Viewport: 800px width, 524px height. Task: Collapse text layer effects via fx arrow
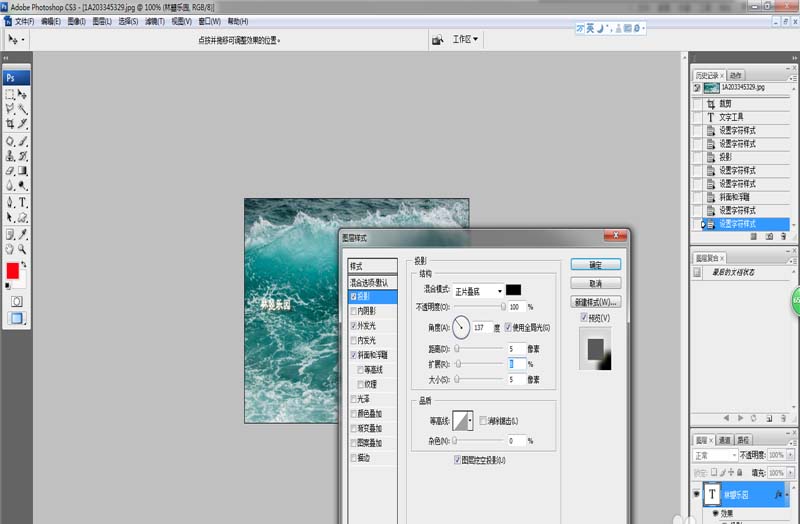pyautogui.click(x=787, y=494)
